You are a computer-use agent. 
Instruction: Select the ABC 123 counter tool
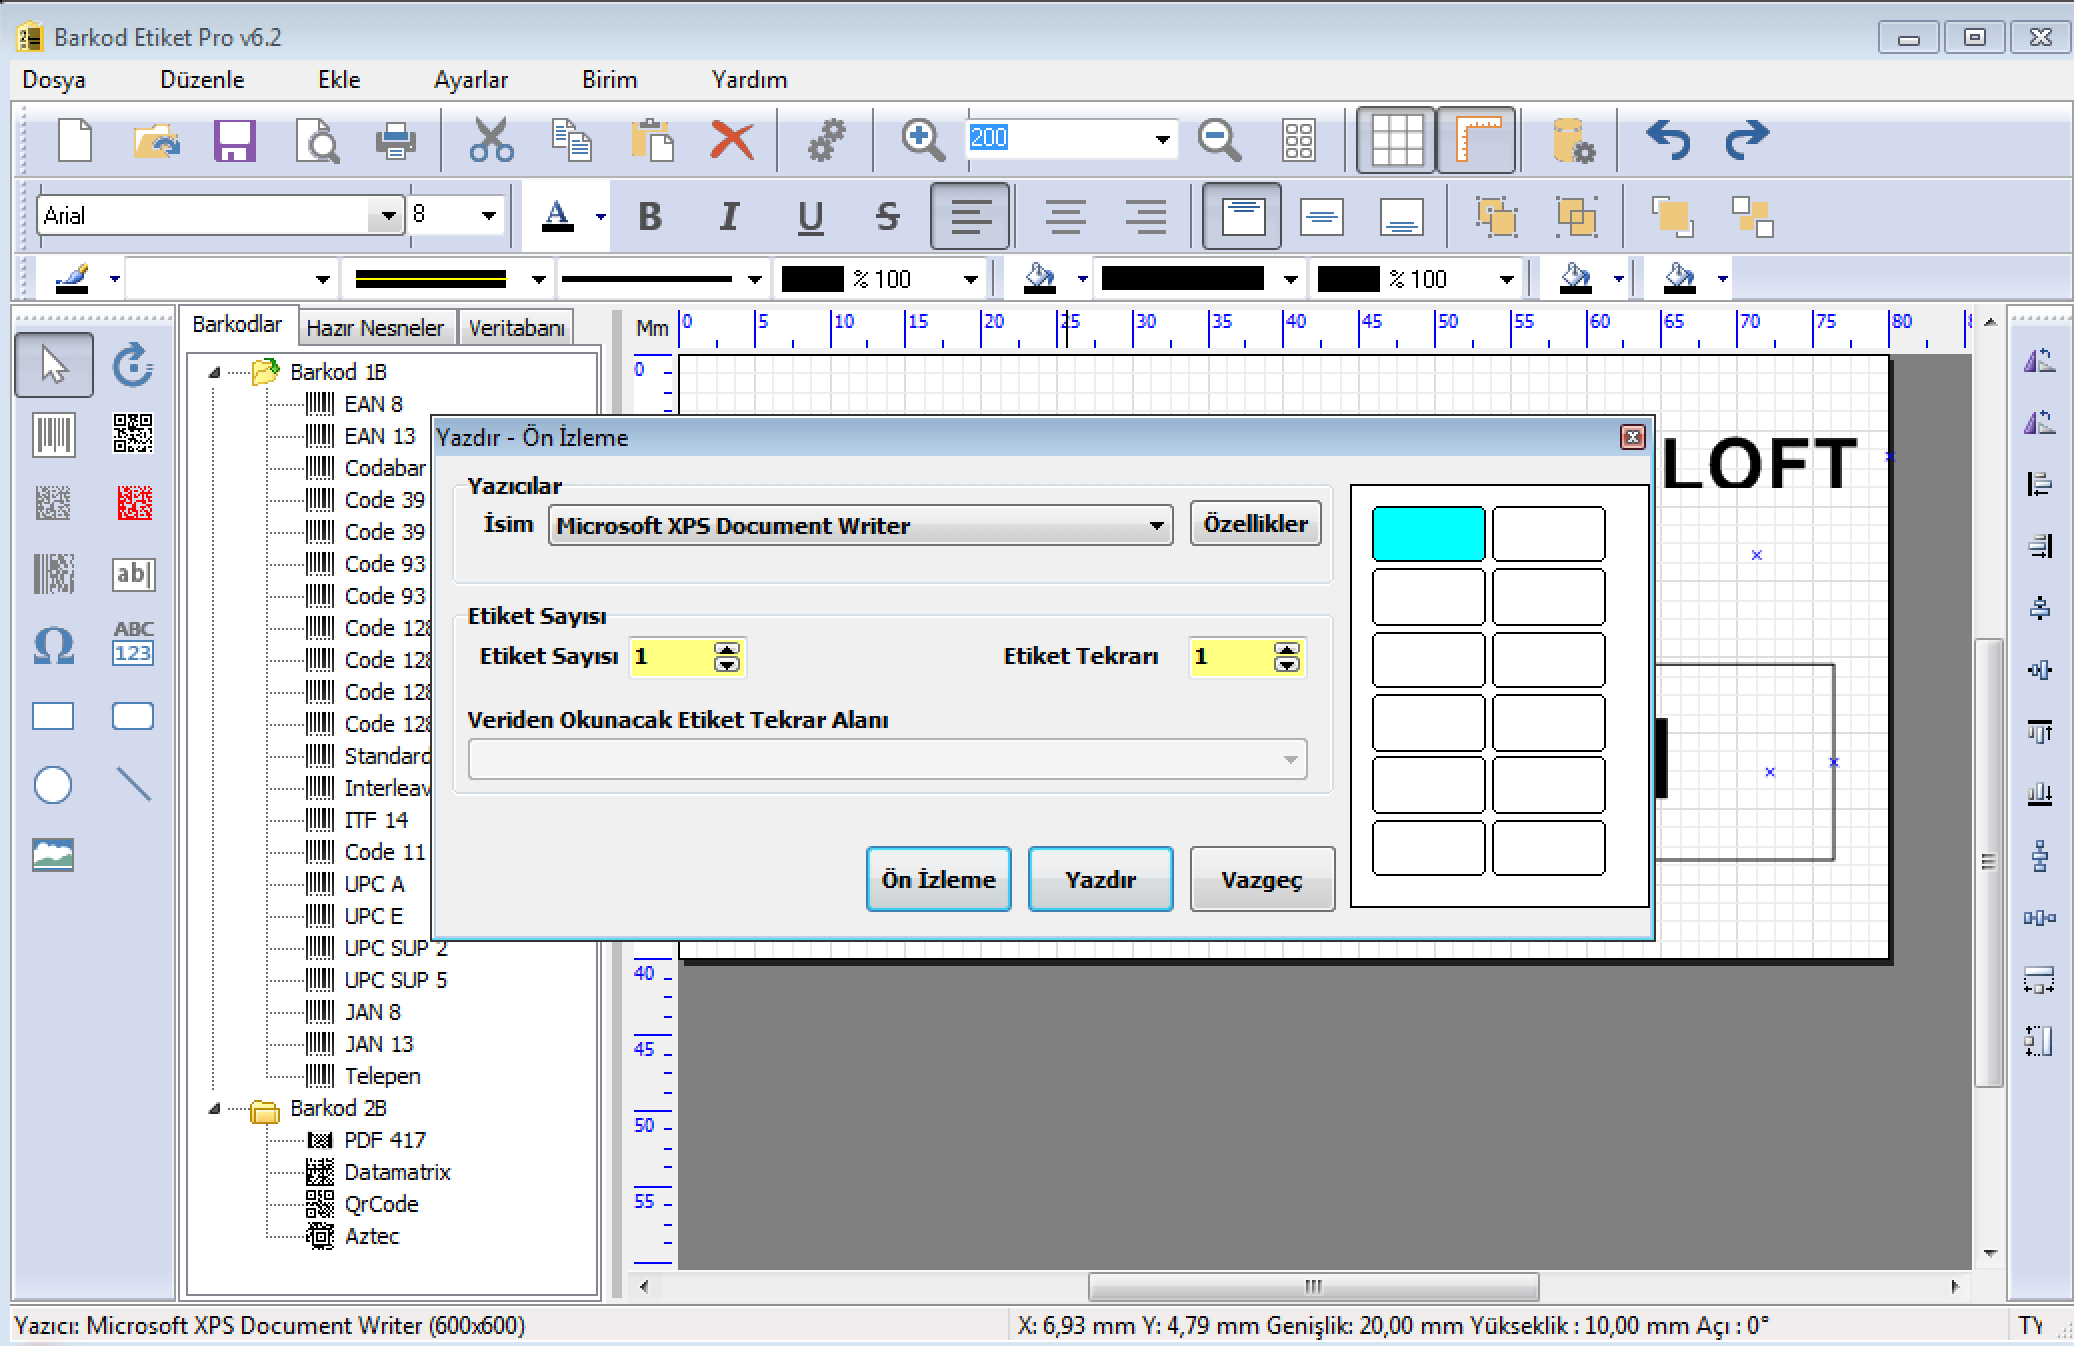pyautogui.click(x=133, y=643)
